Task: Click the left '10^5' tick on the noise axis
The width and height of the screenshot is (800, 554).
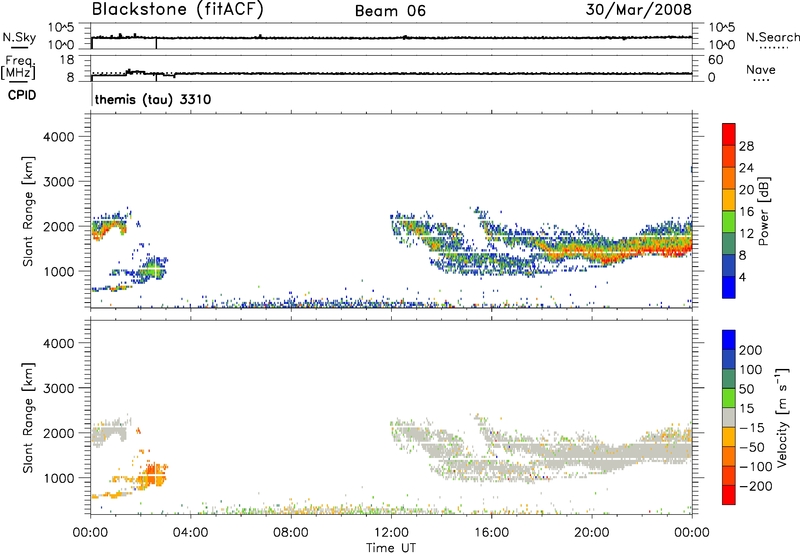Action: click(61, 28)
